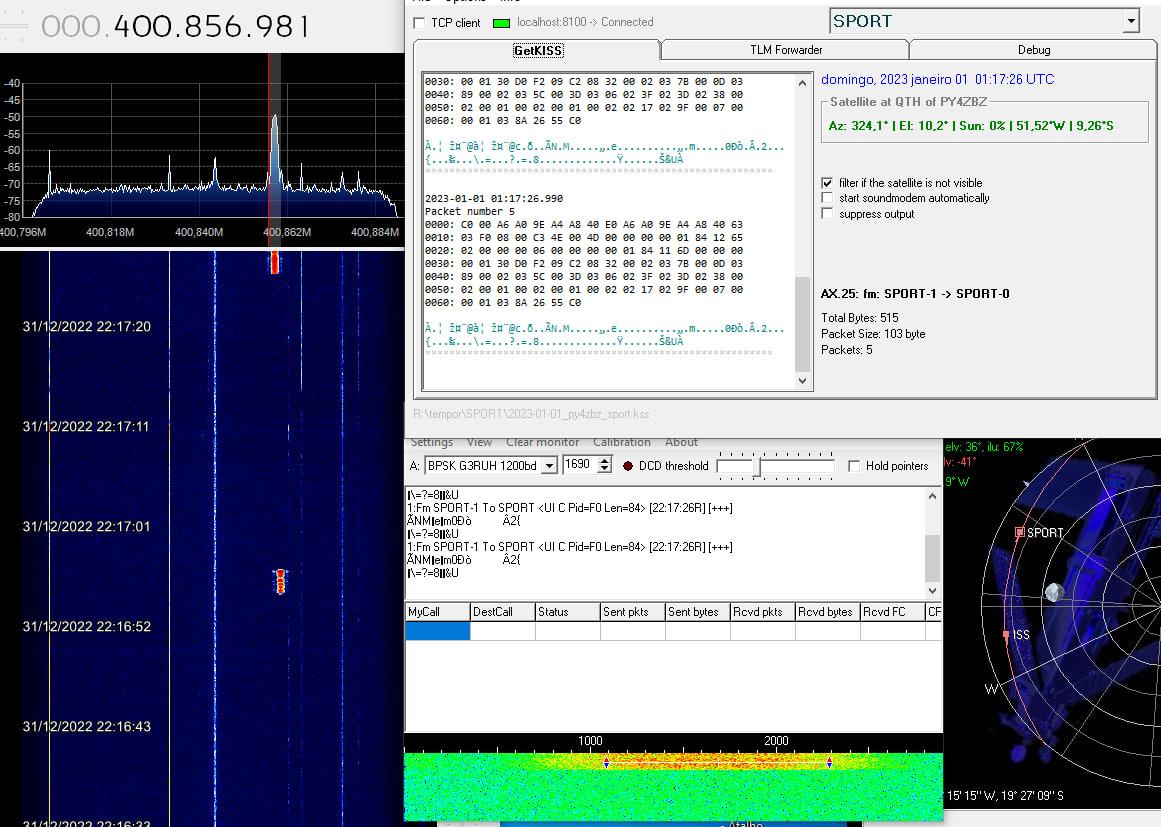Image resolution: width=1161 pixels, height=827 pixels.
Task: Select the ISS marker on map
Action: 1006,635
